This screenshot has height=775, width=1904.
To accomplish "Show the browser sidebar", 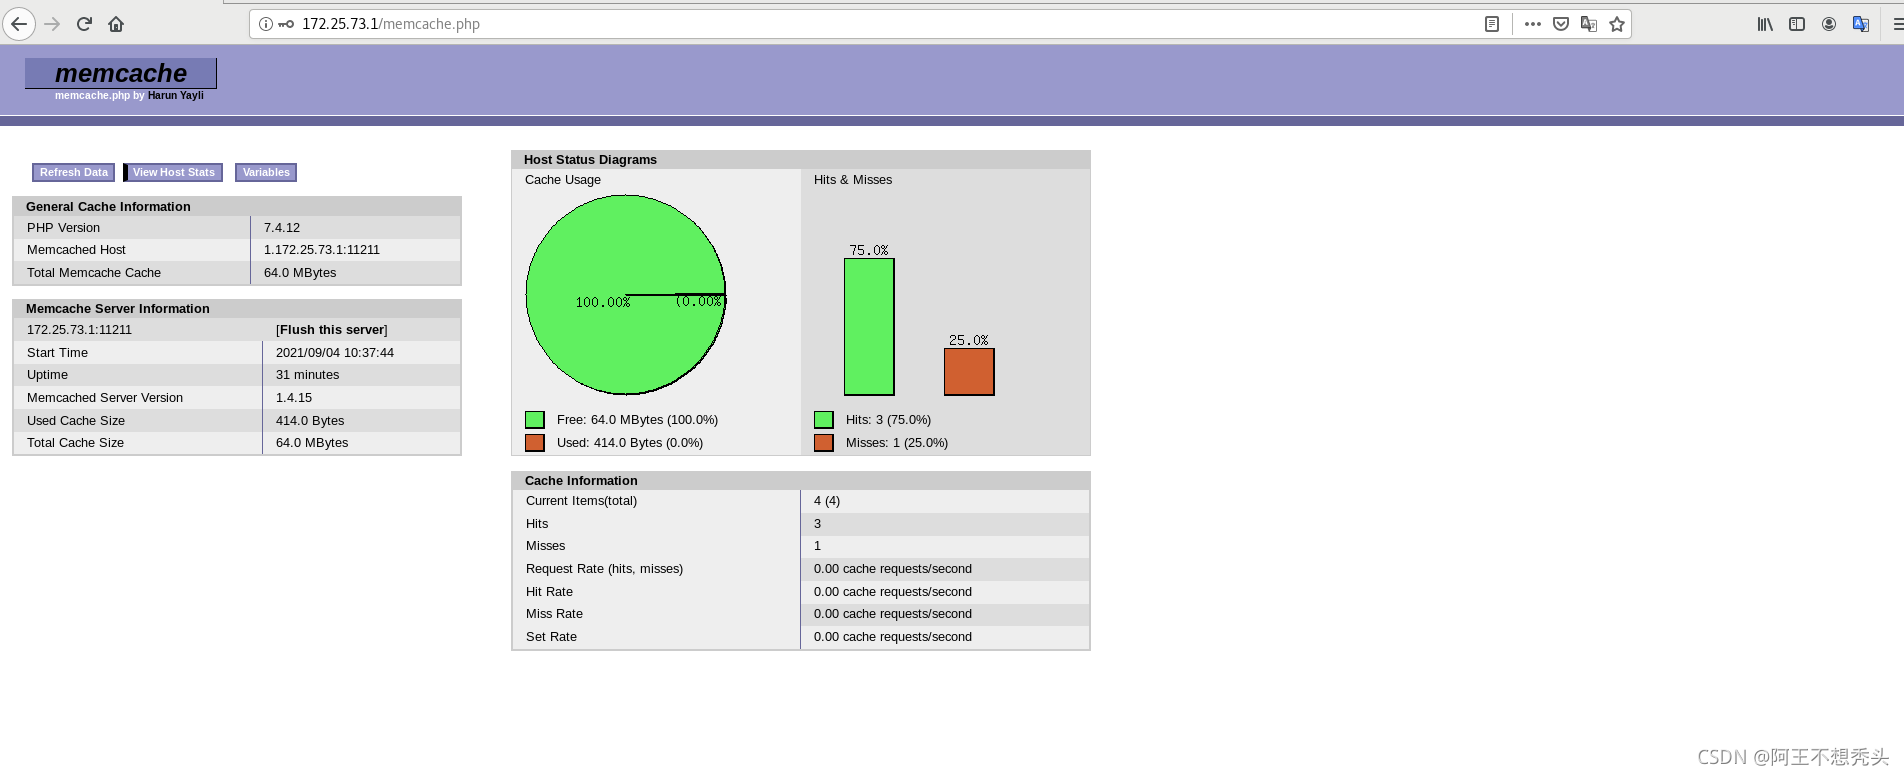I will click(x=1797, y=24).
